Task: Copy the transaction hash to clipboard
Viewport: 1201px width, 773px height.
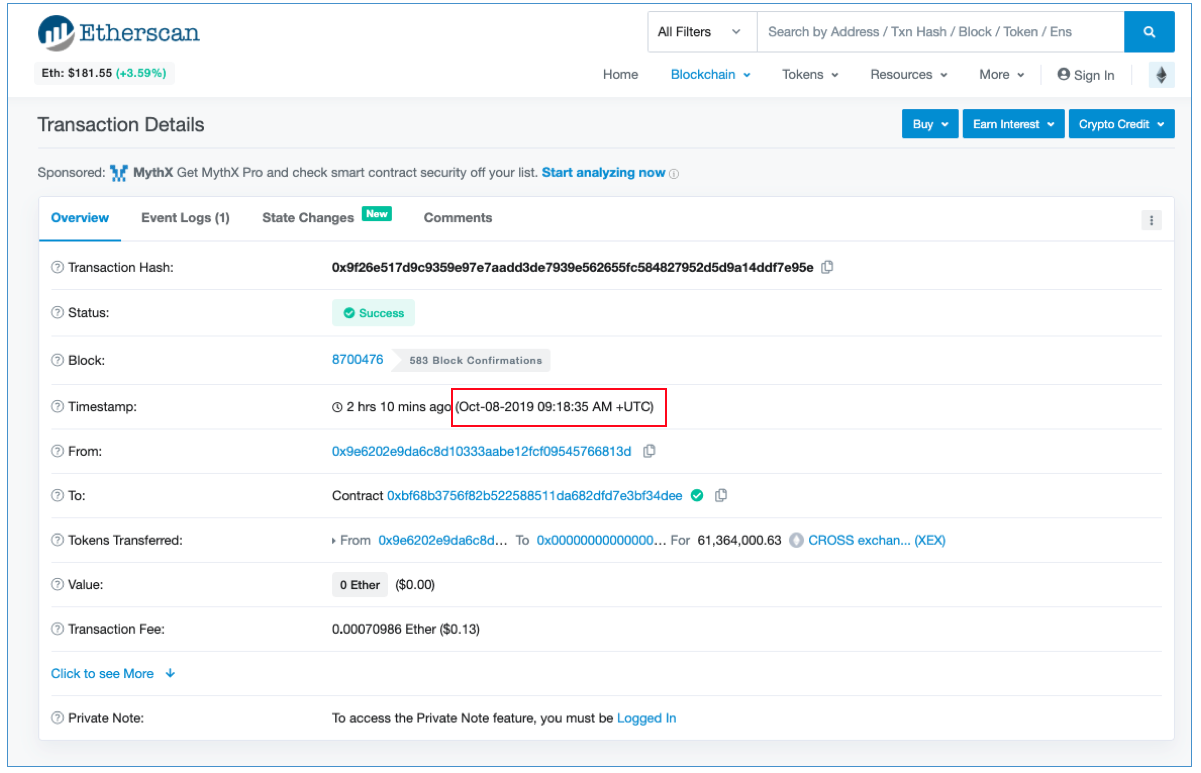Action: tap(827, 267)
